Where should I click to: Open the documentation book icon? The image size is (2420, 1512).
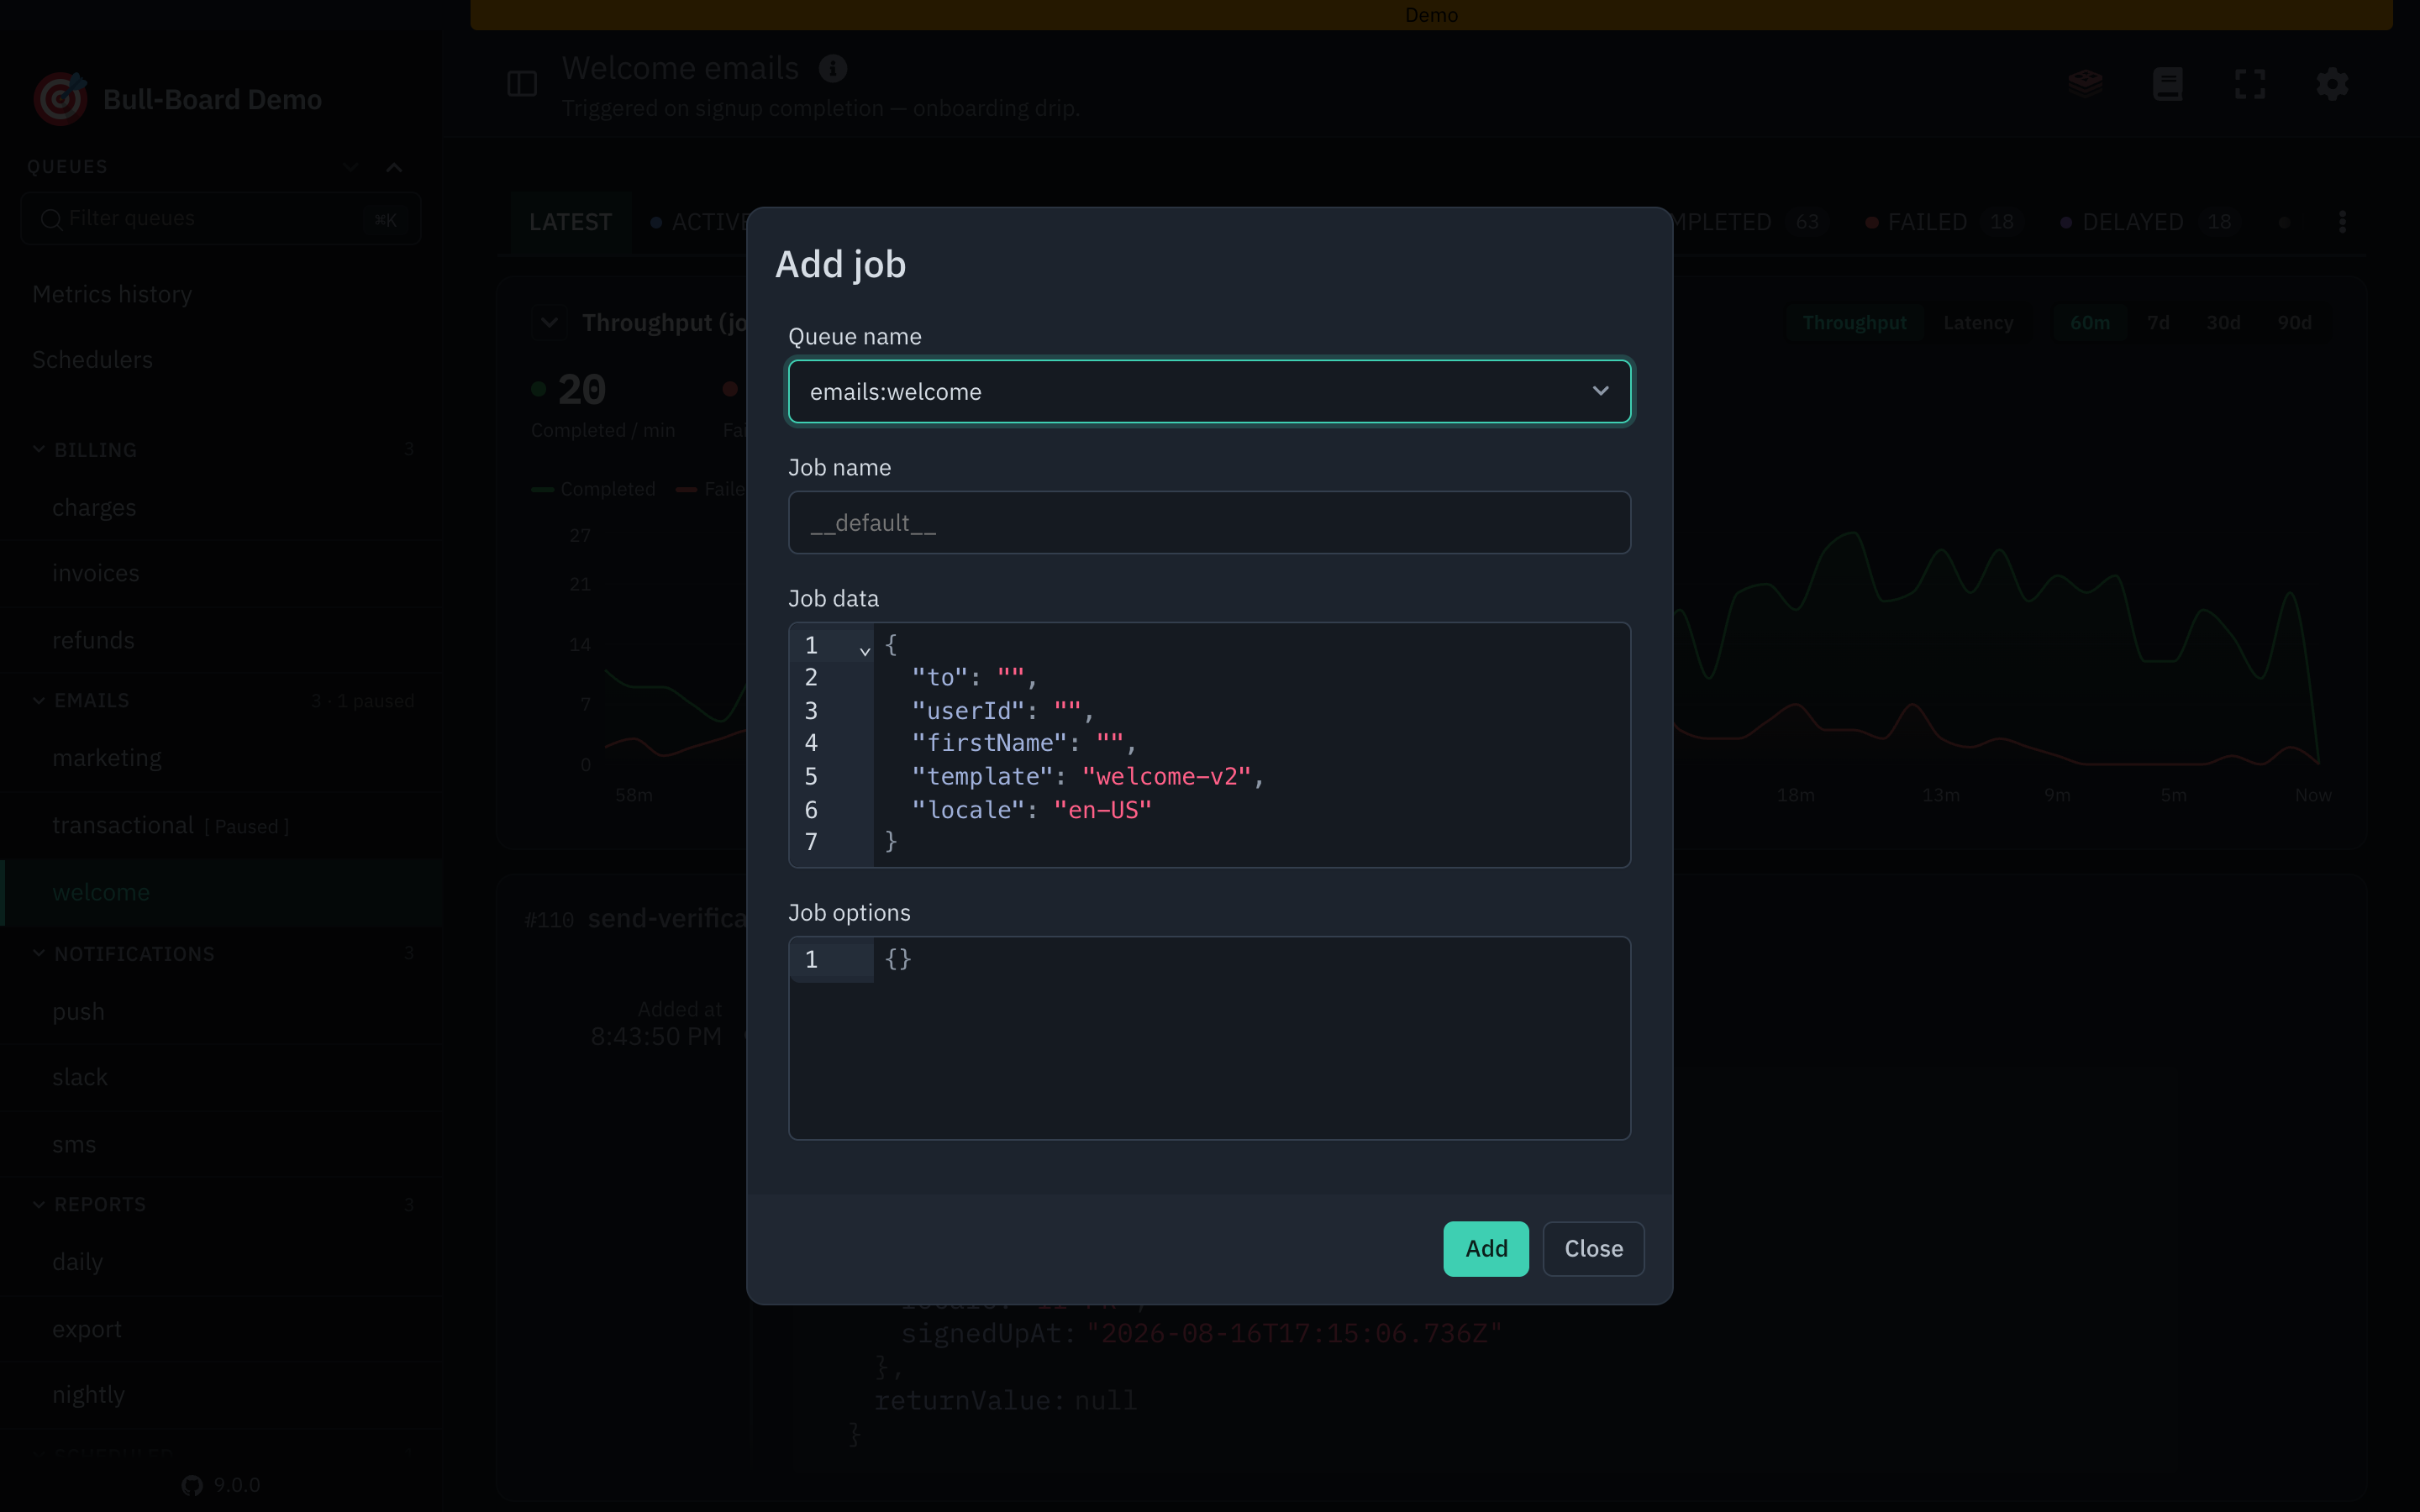click(x=2167, y=84)
